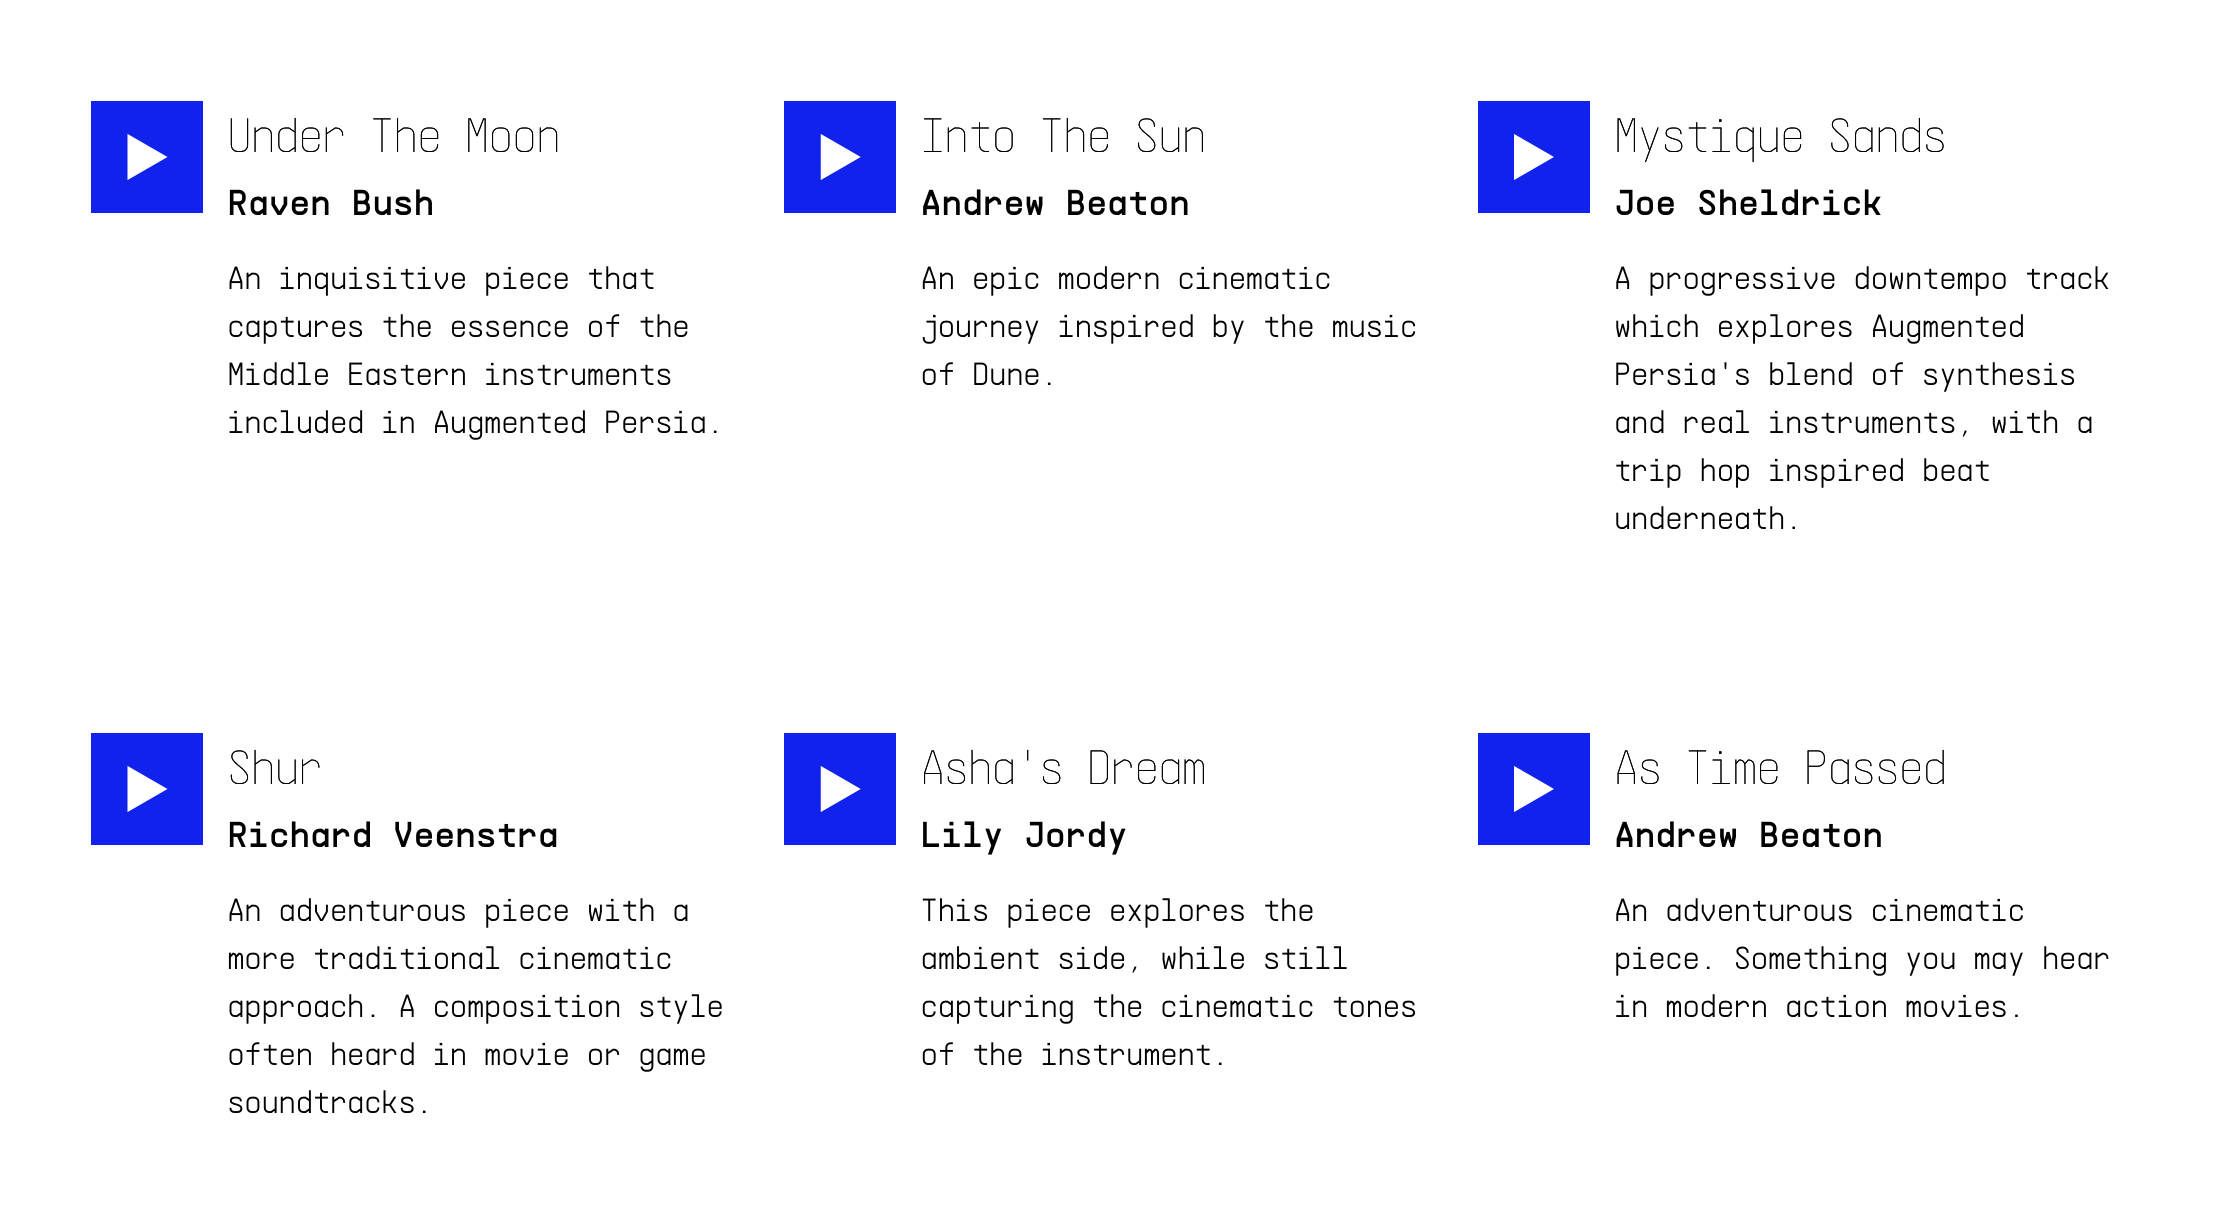Image resolution: width=2218 pixels, height=1206 pixels.
Task: Start the As Time Passed track
Action: click(x=1533, y=789)
